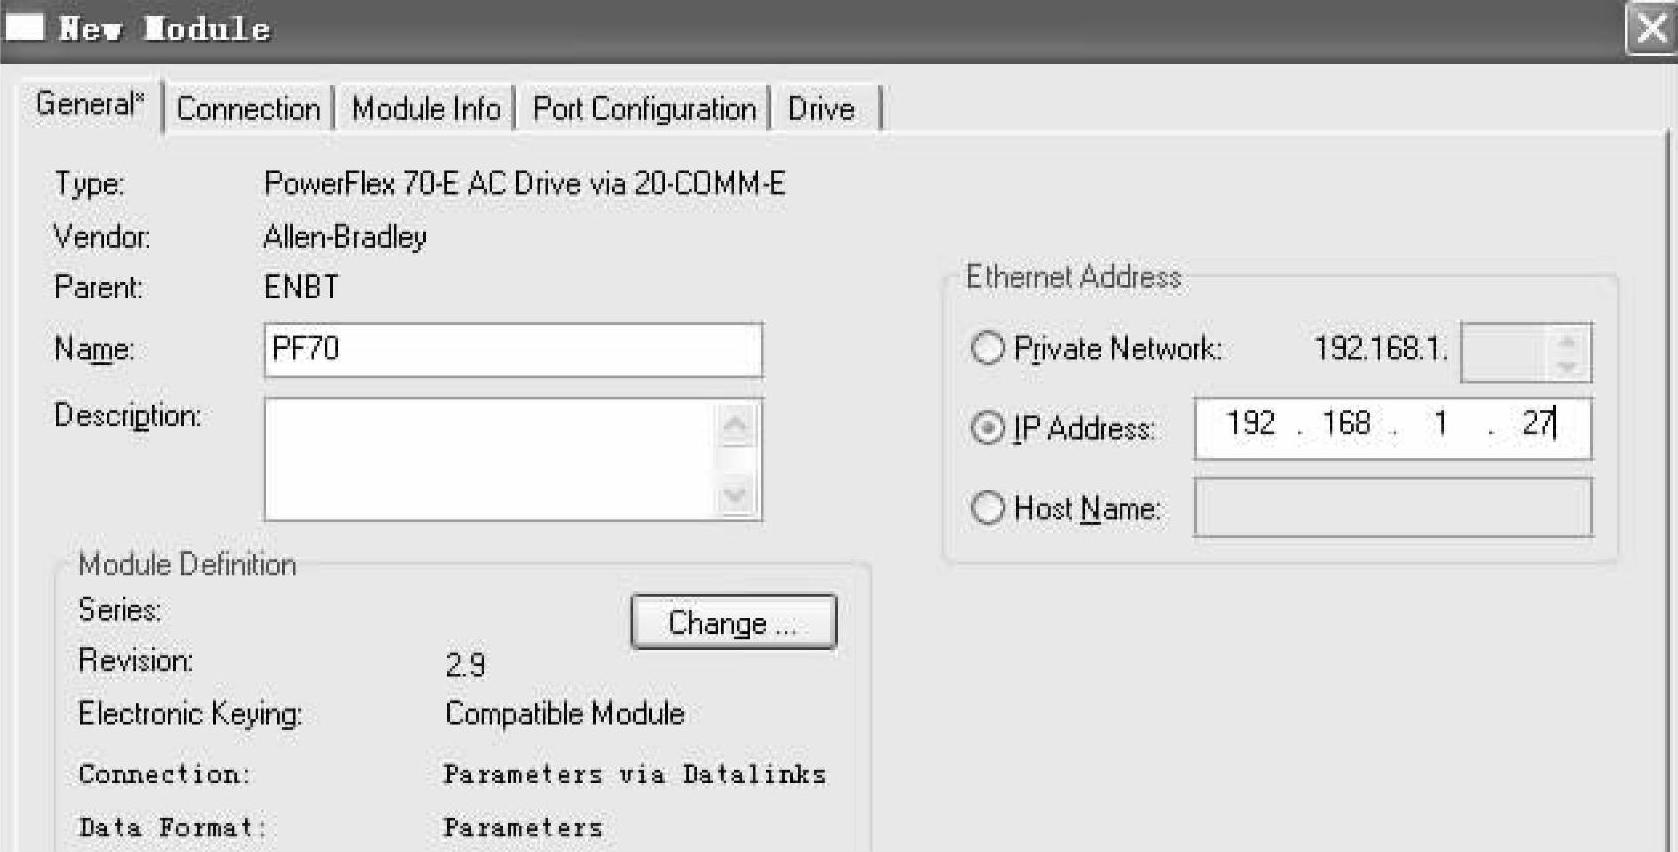Viewport: 1678px width, 852px height.
Task: Click the Host Name text field
Action: point(1392,508)
